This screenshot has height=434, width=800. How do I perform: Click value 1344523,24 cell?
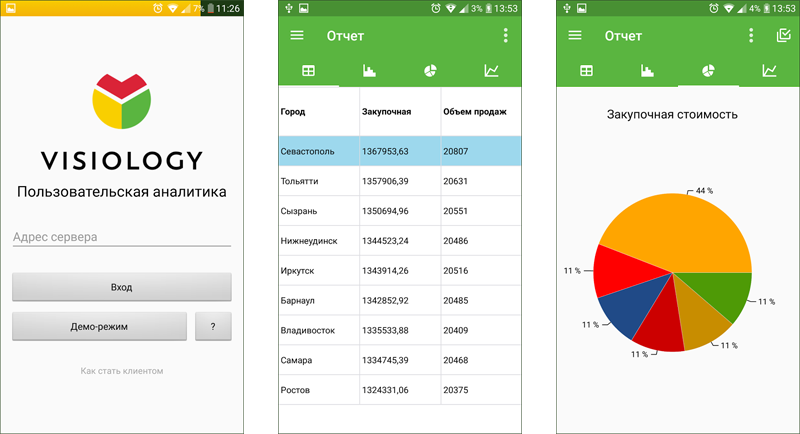400,241
